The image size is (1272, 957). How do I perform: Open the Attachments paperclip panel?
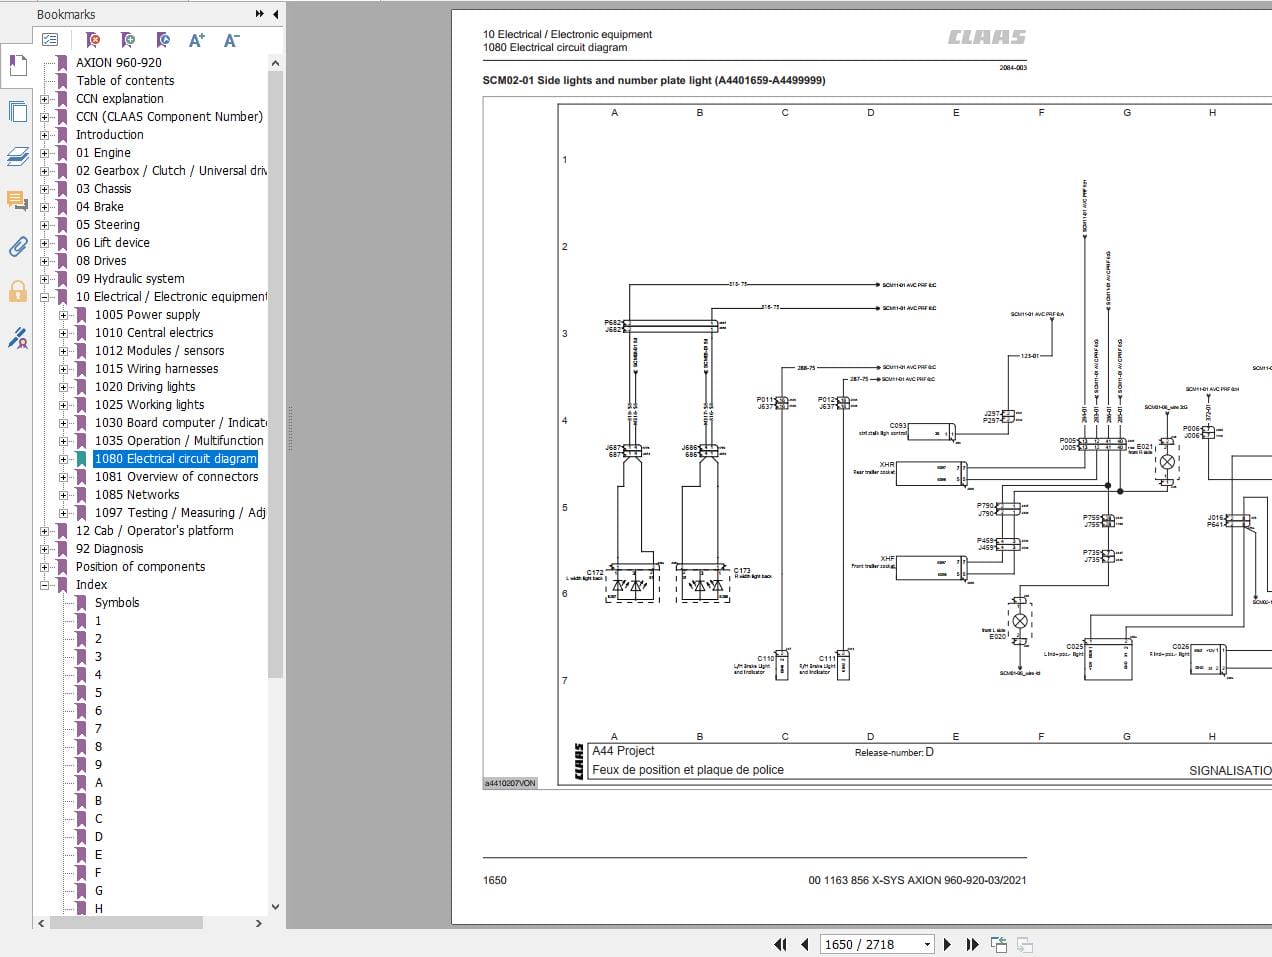pyautogui.click(x=17, y=246)
